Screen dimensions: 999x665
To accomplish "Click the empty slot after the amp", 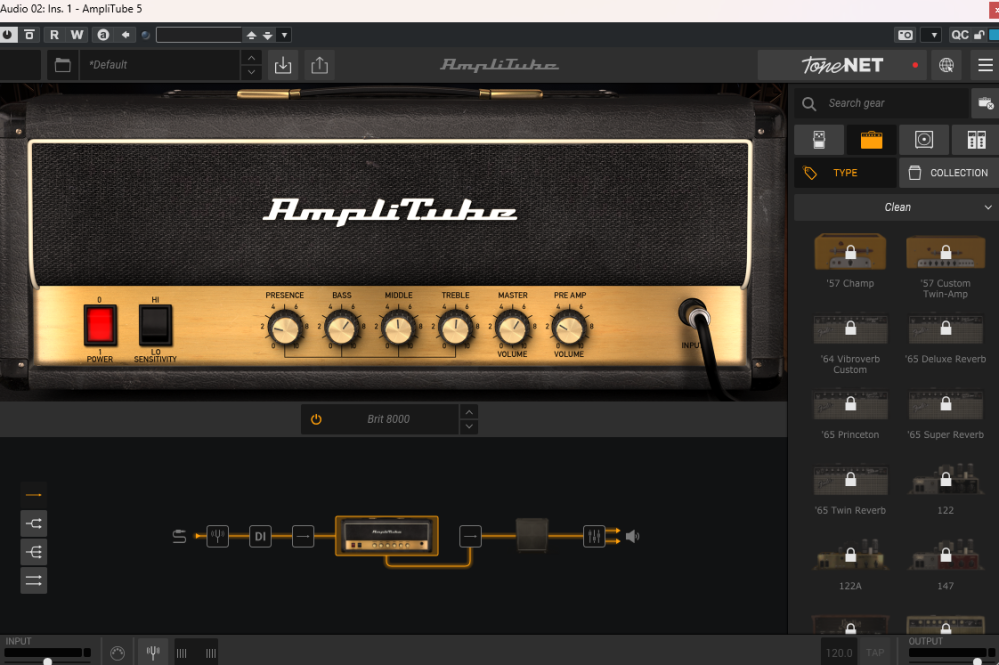I will click(x=470, y=536).
